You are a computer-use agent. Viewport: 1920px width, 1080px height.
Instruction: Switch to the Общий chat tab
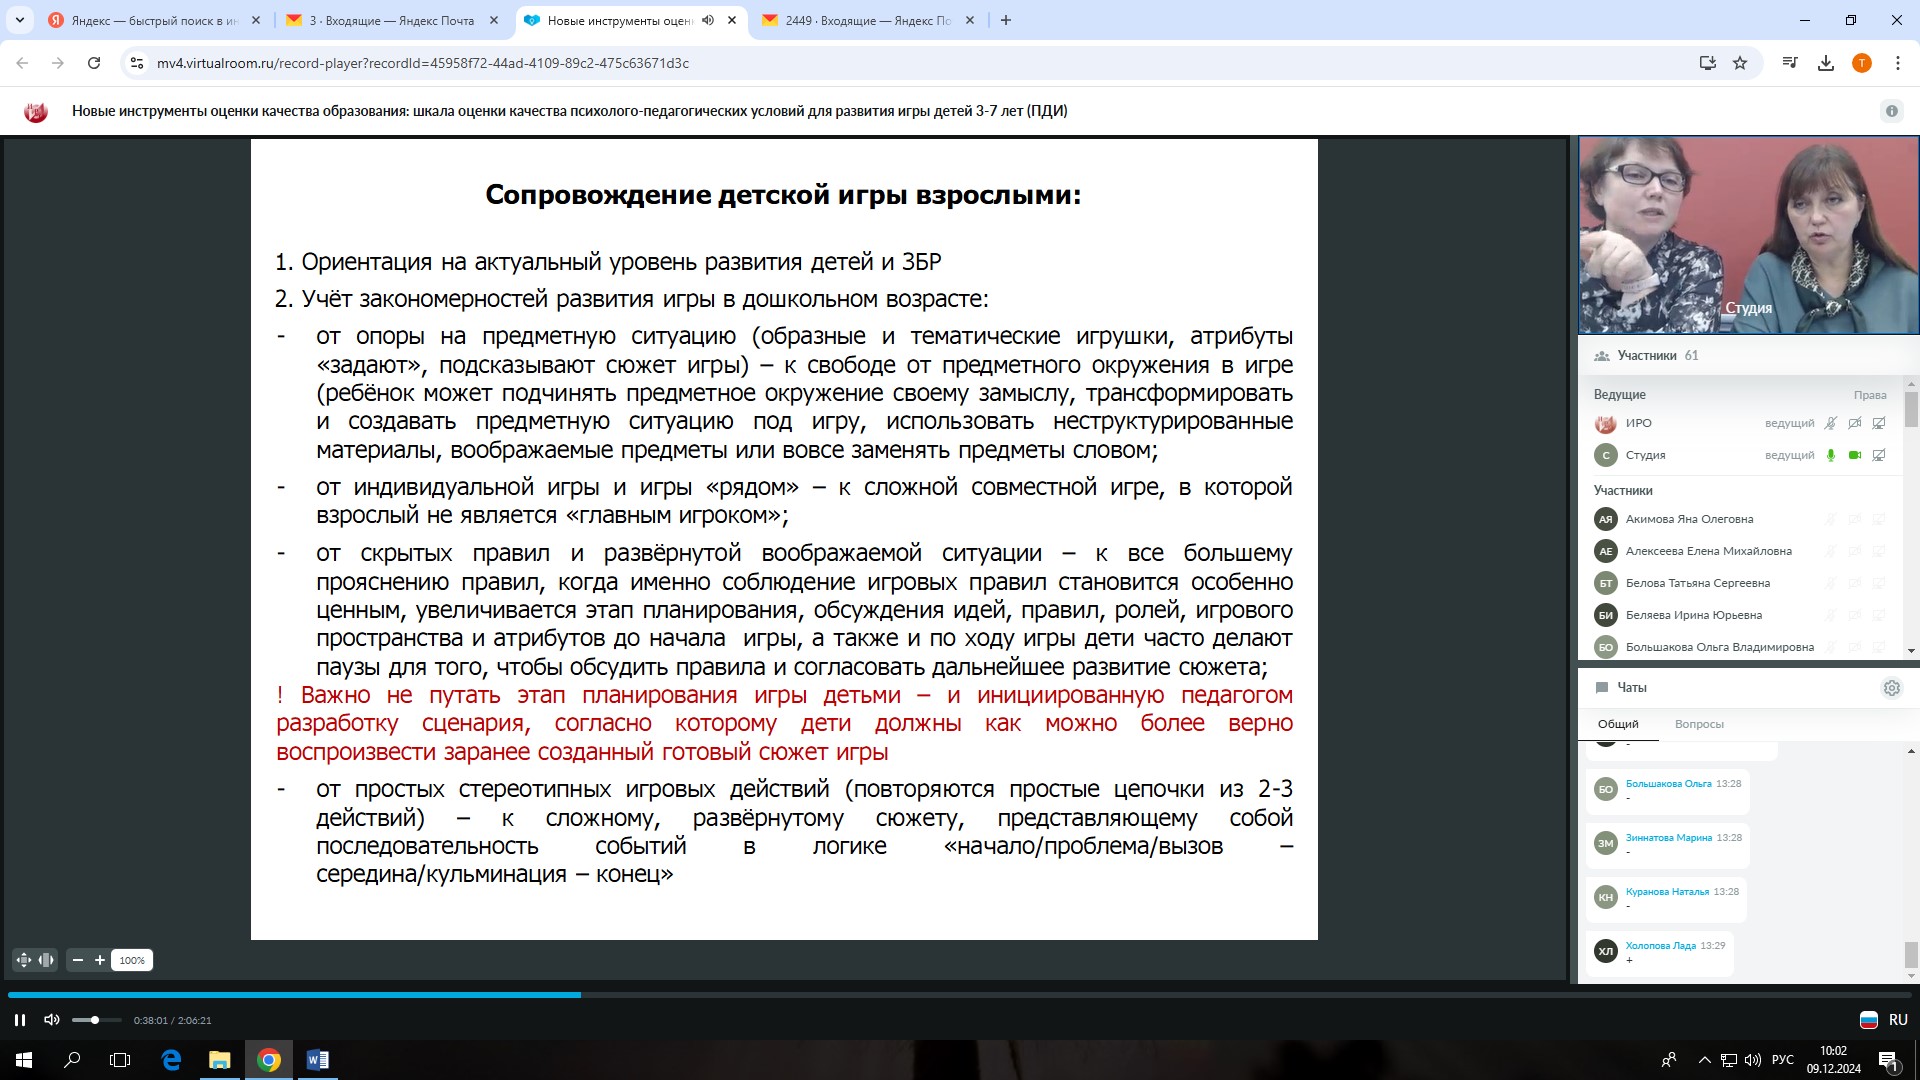tap(1618, 724)
